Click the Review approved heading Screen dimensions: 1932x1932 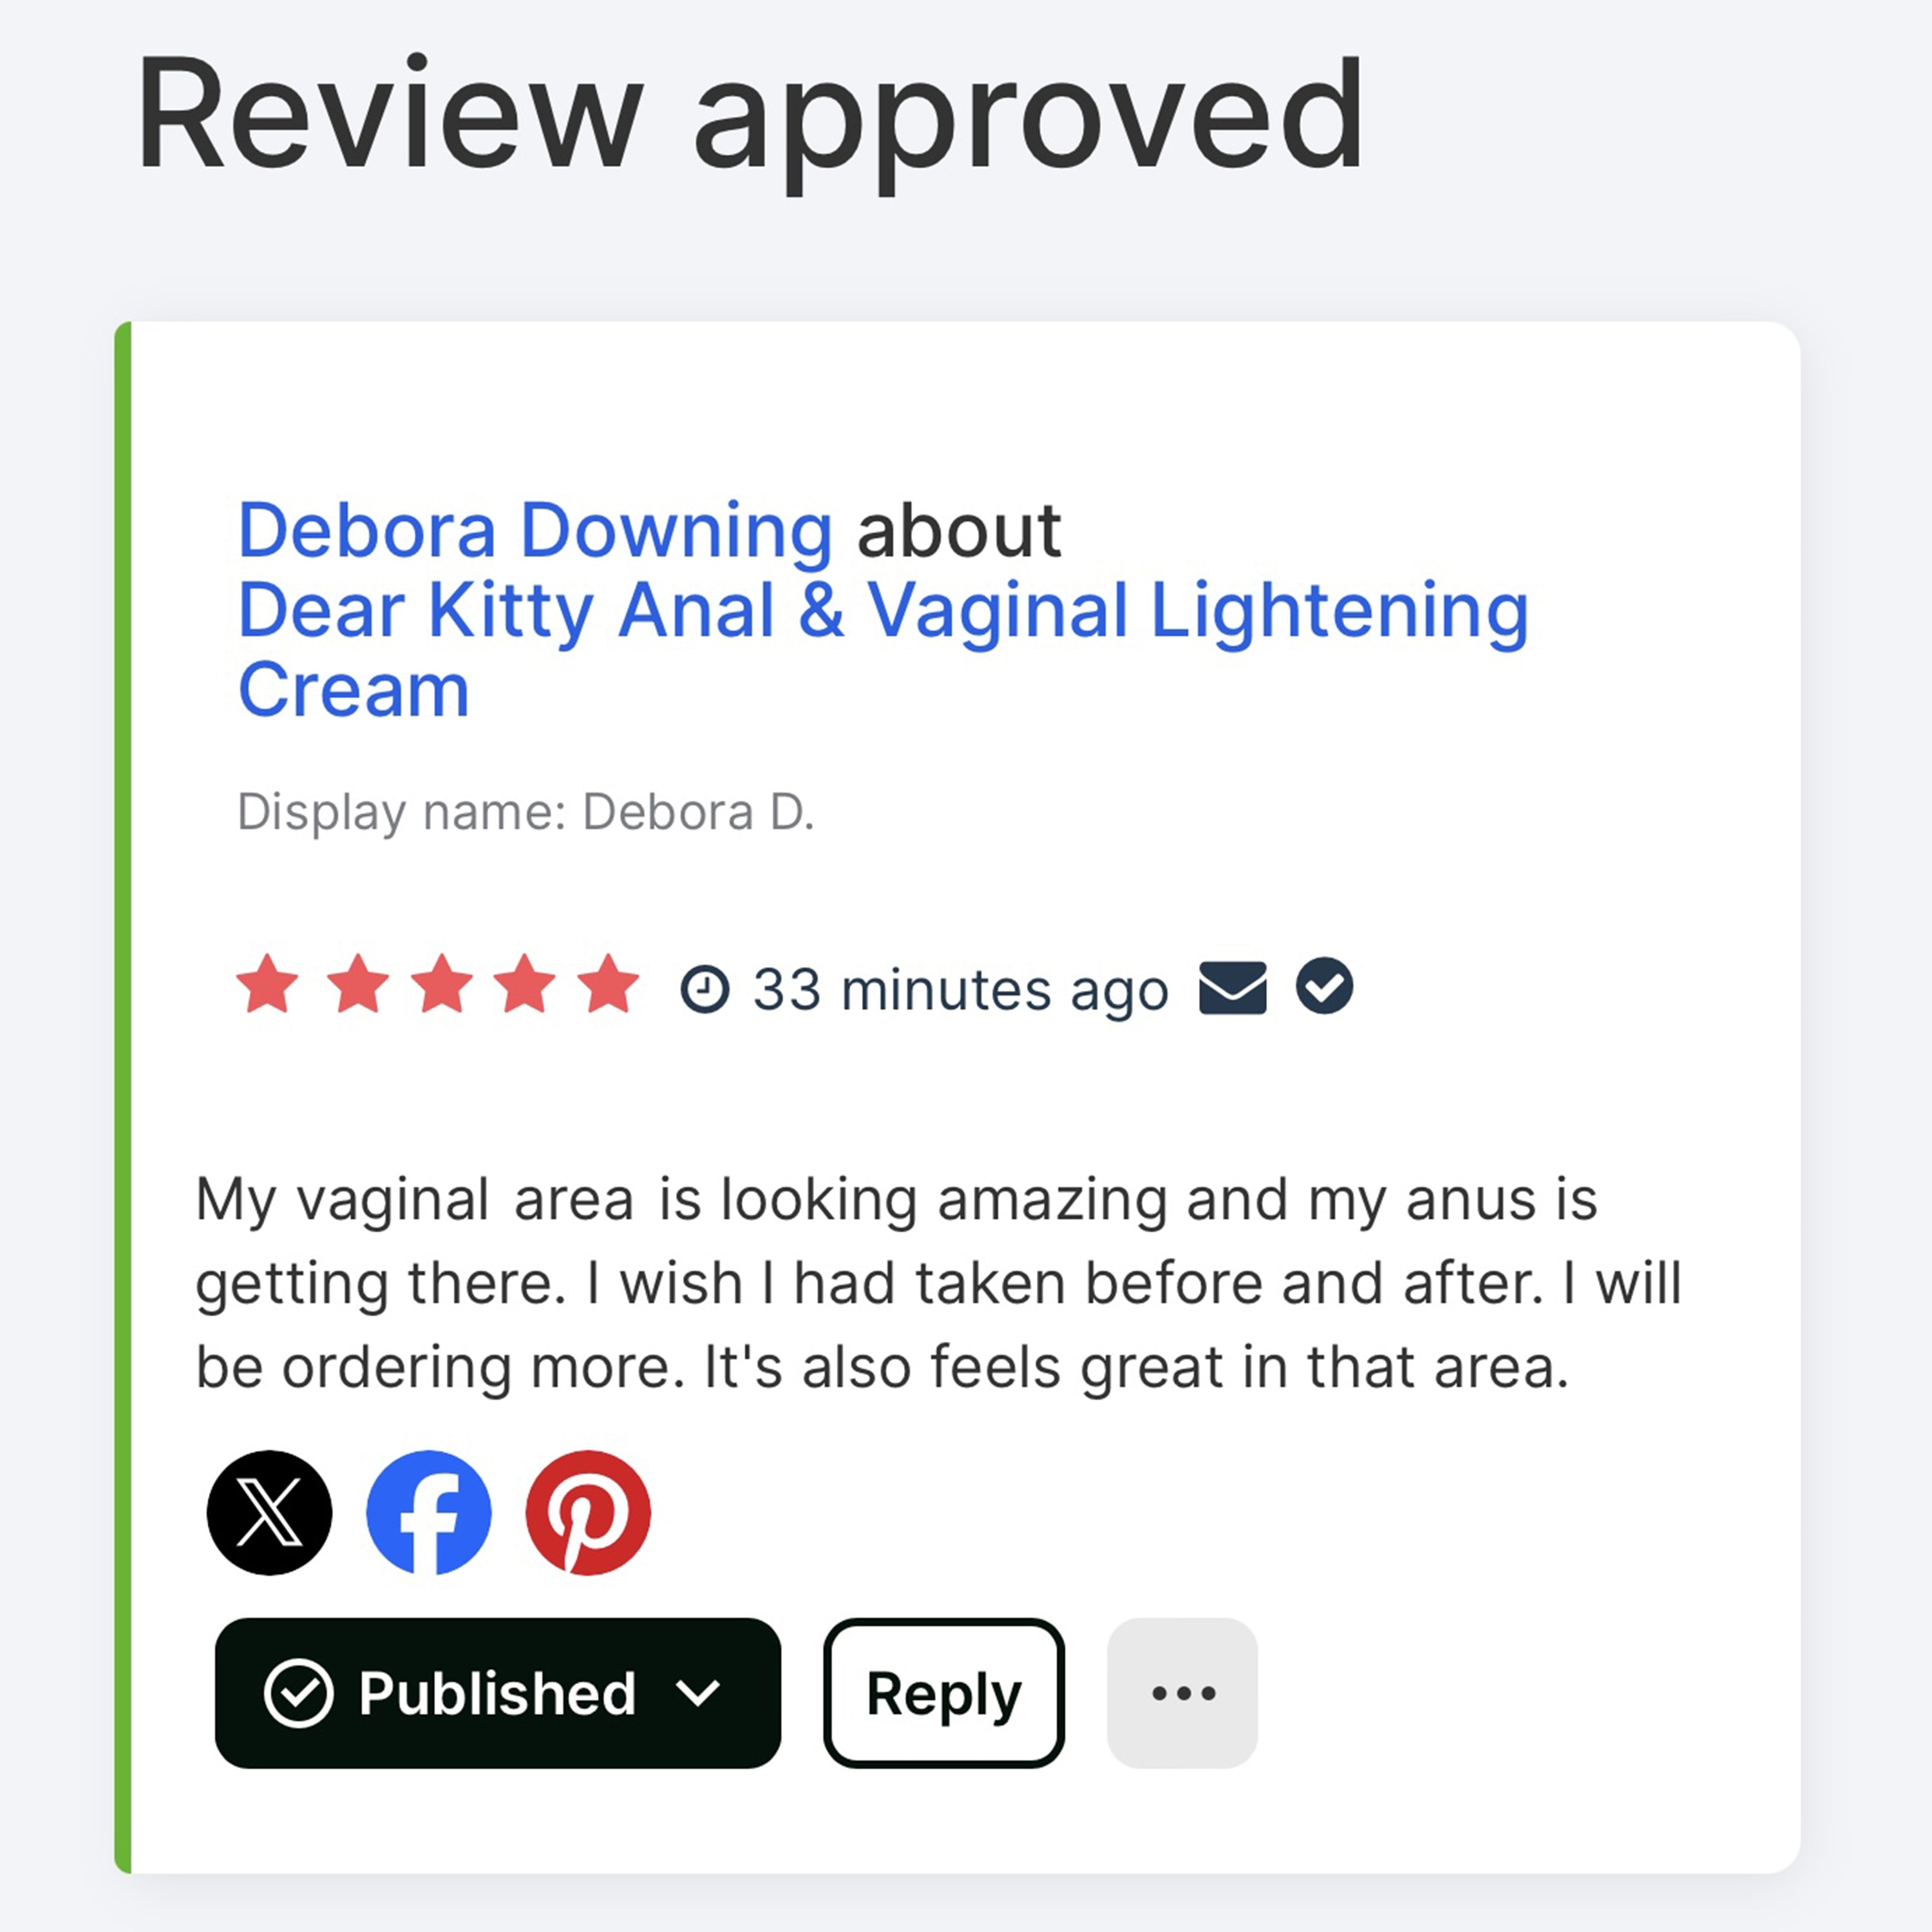pos(749,116)
